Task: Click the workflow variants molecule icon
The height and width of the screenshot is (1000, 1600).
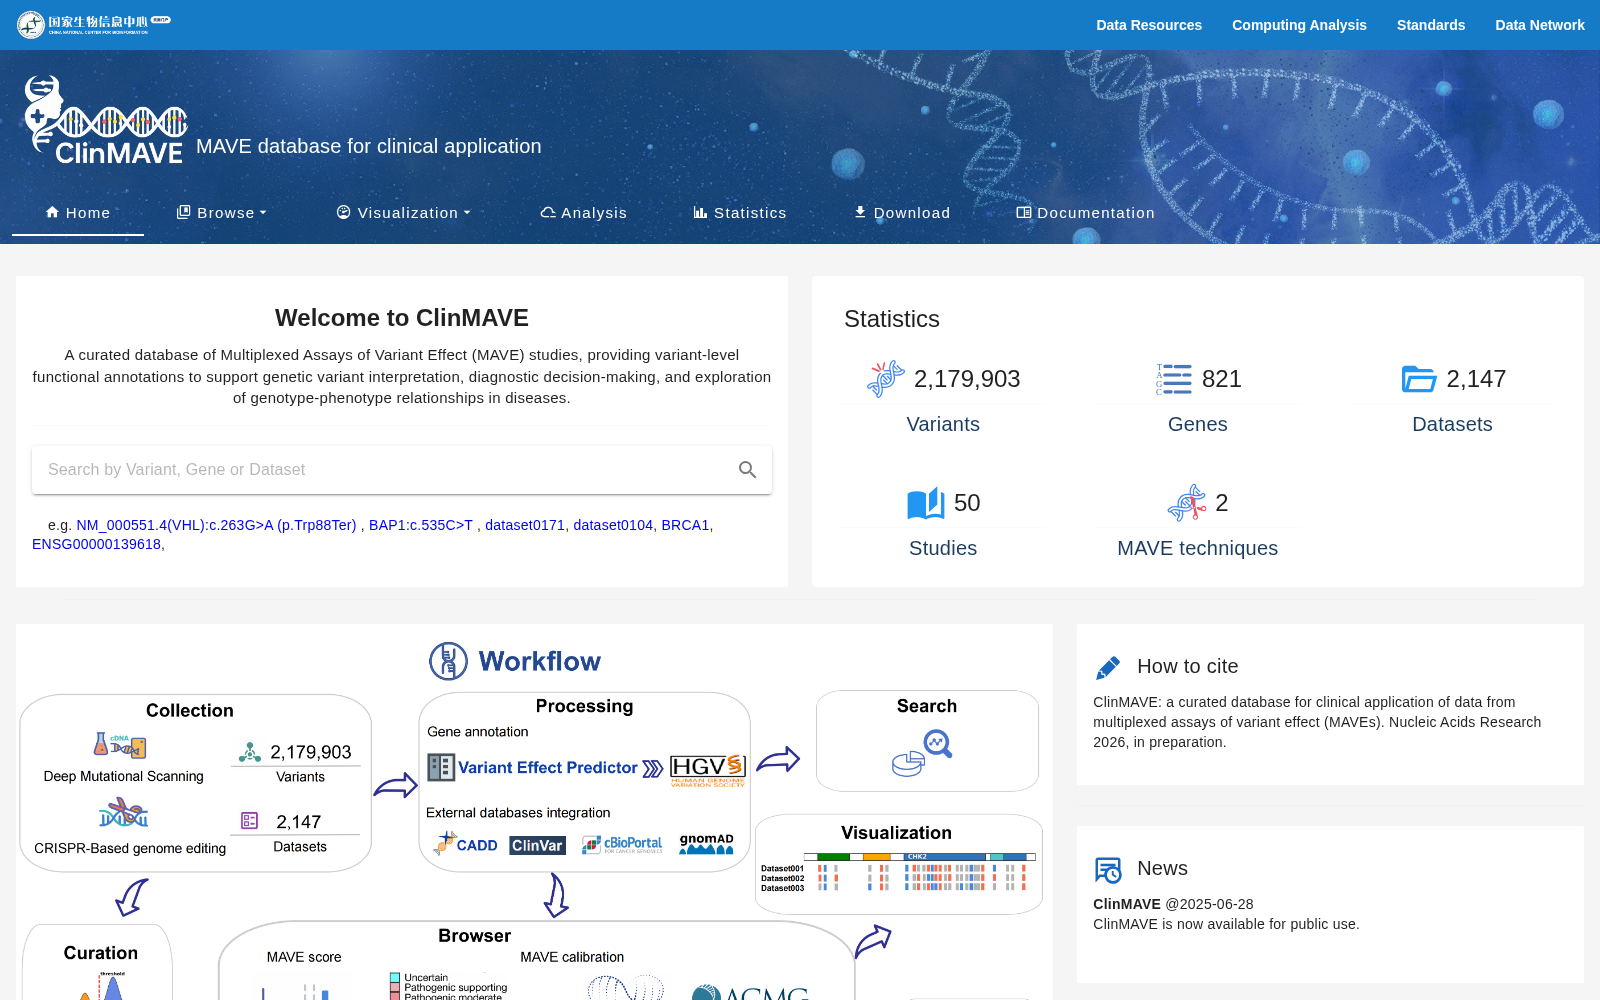Action: [250, 752]
